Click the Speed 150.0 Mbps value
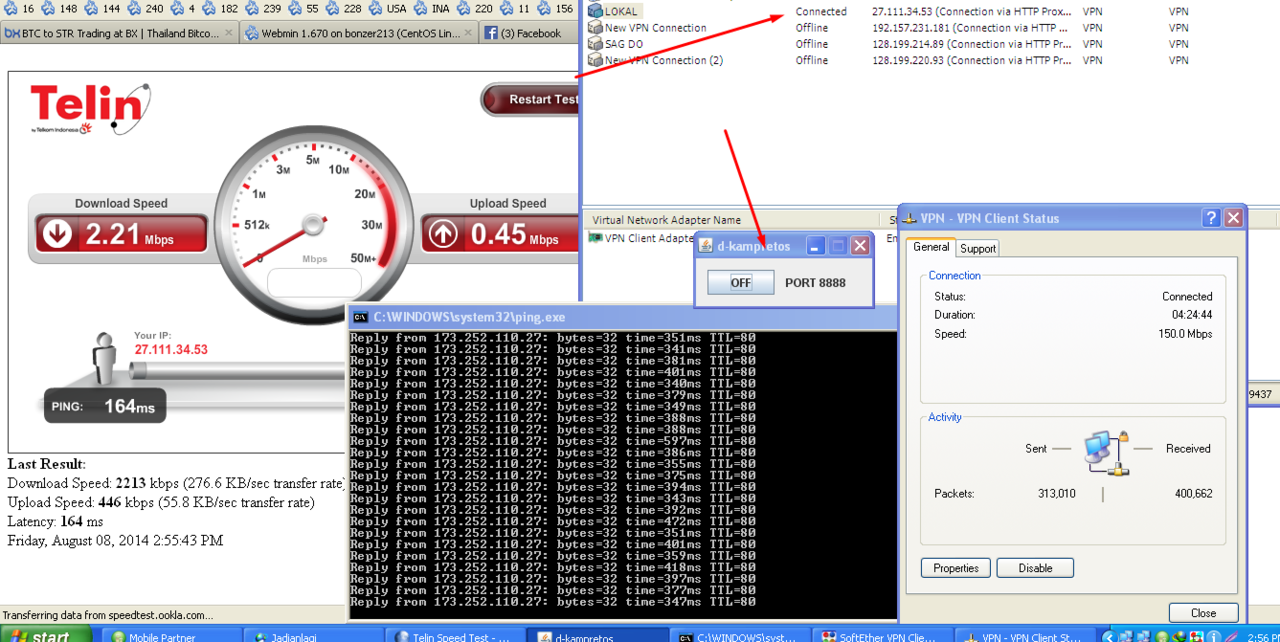 (1185, 334)
